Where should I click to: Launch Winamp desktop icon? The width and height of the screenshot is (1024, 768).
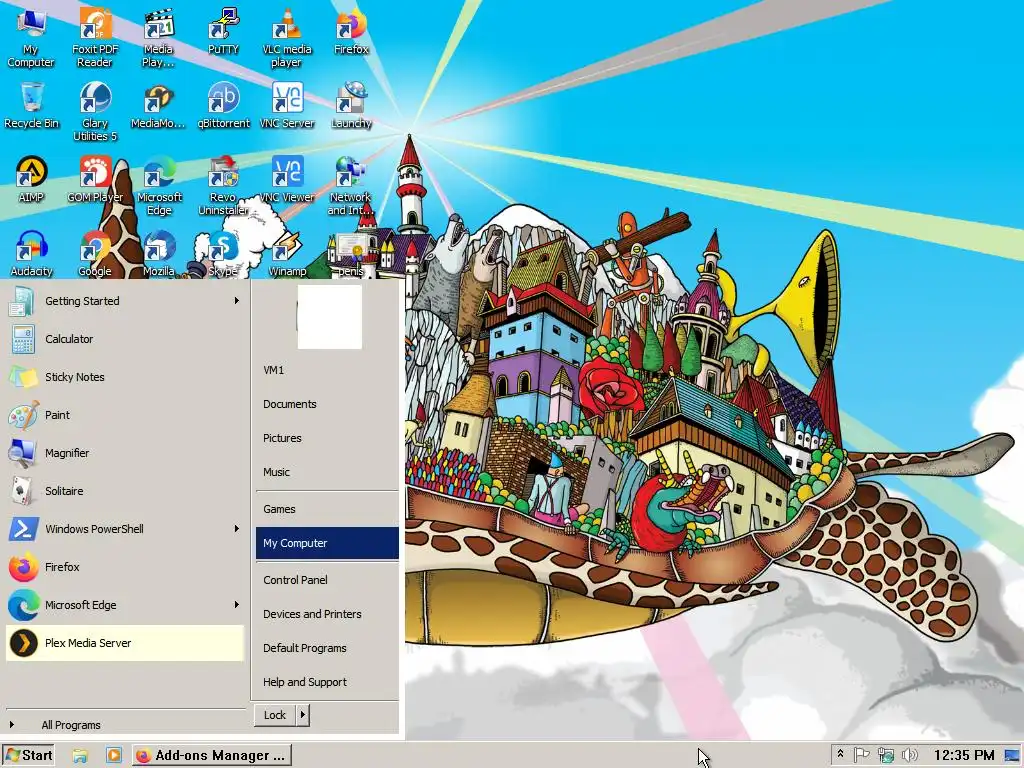click(287, 253)
